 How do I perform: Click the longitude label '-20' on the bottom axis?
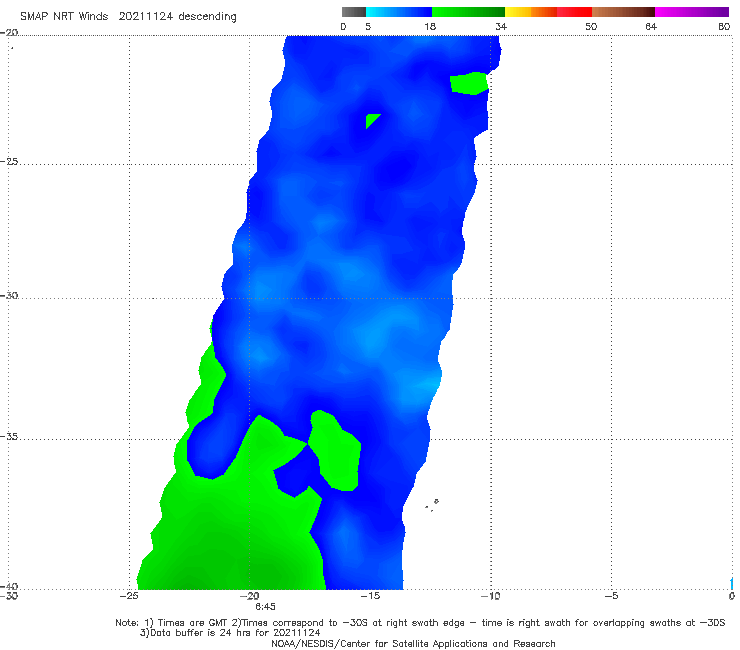(x=250, y=596)
